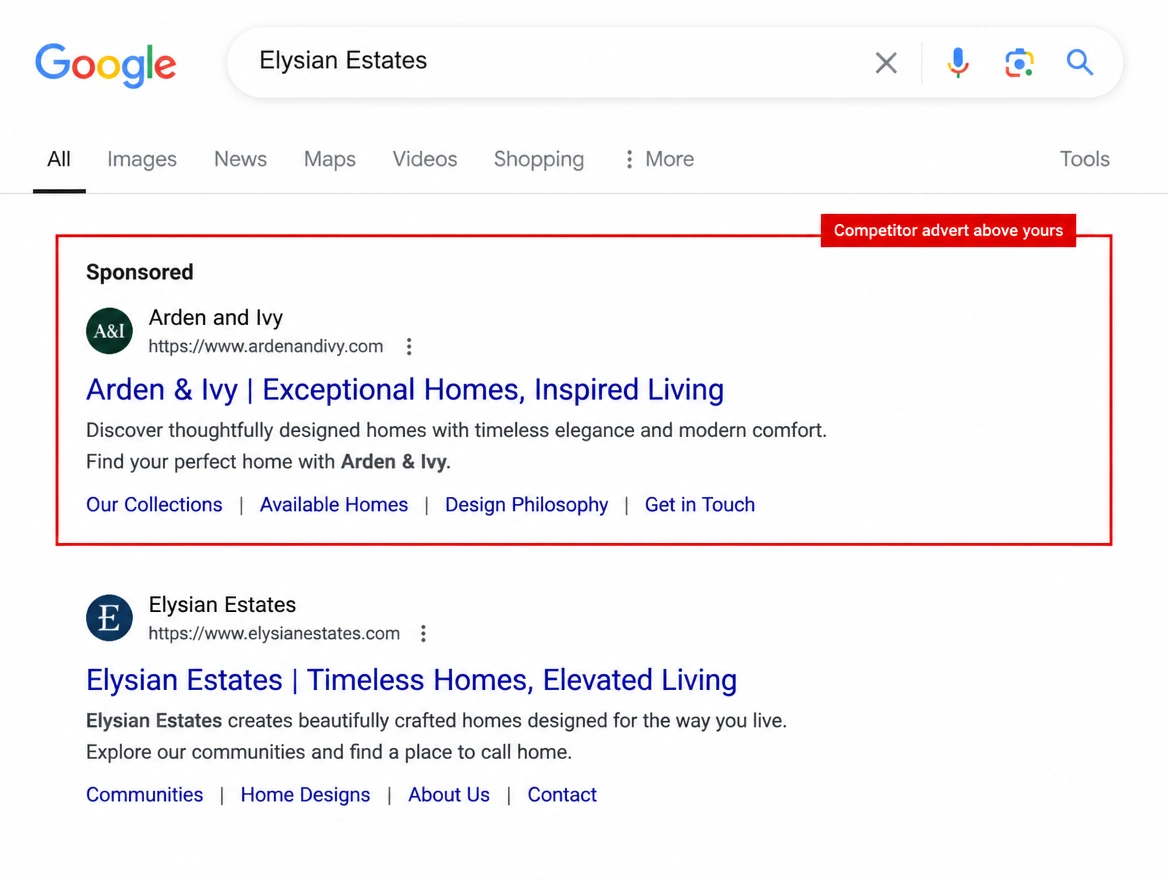The height and width of the screenshot is (880, 1168).
Task: Open the Maps tab
Action: (329, 159)
